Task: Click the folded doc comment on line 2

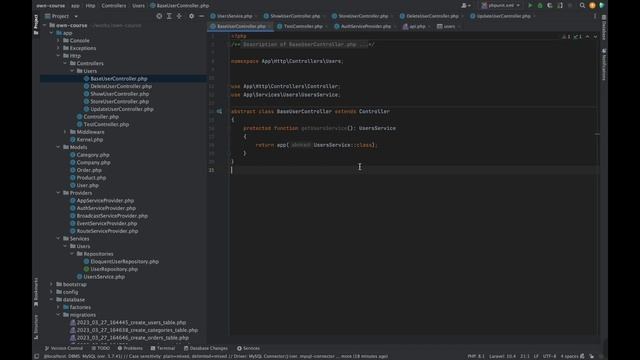Action: click(303, 44)
